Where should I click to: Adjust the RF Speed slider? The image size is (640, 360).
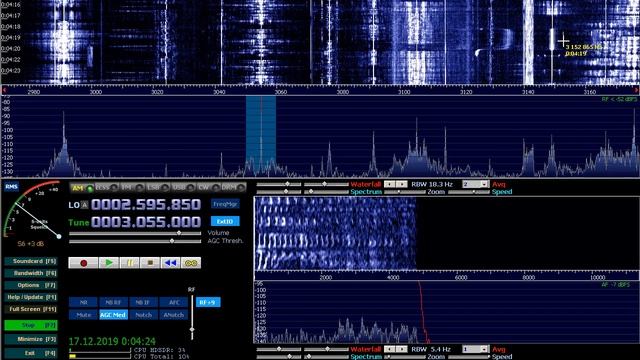(x=469, y=192)
